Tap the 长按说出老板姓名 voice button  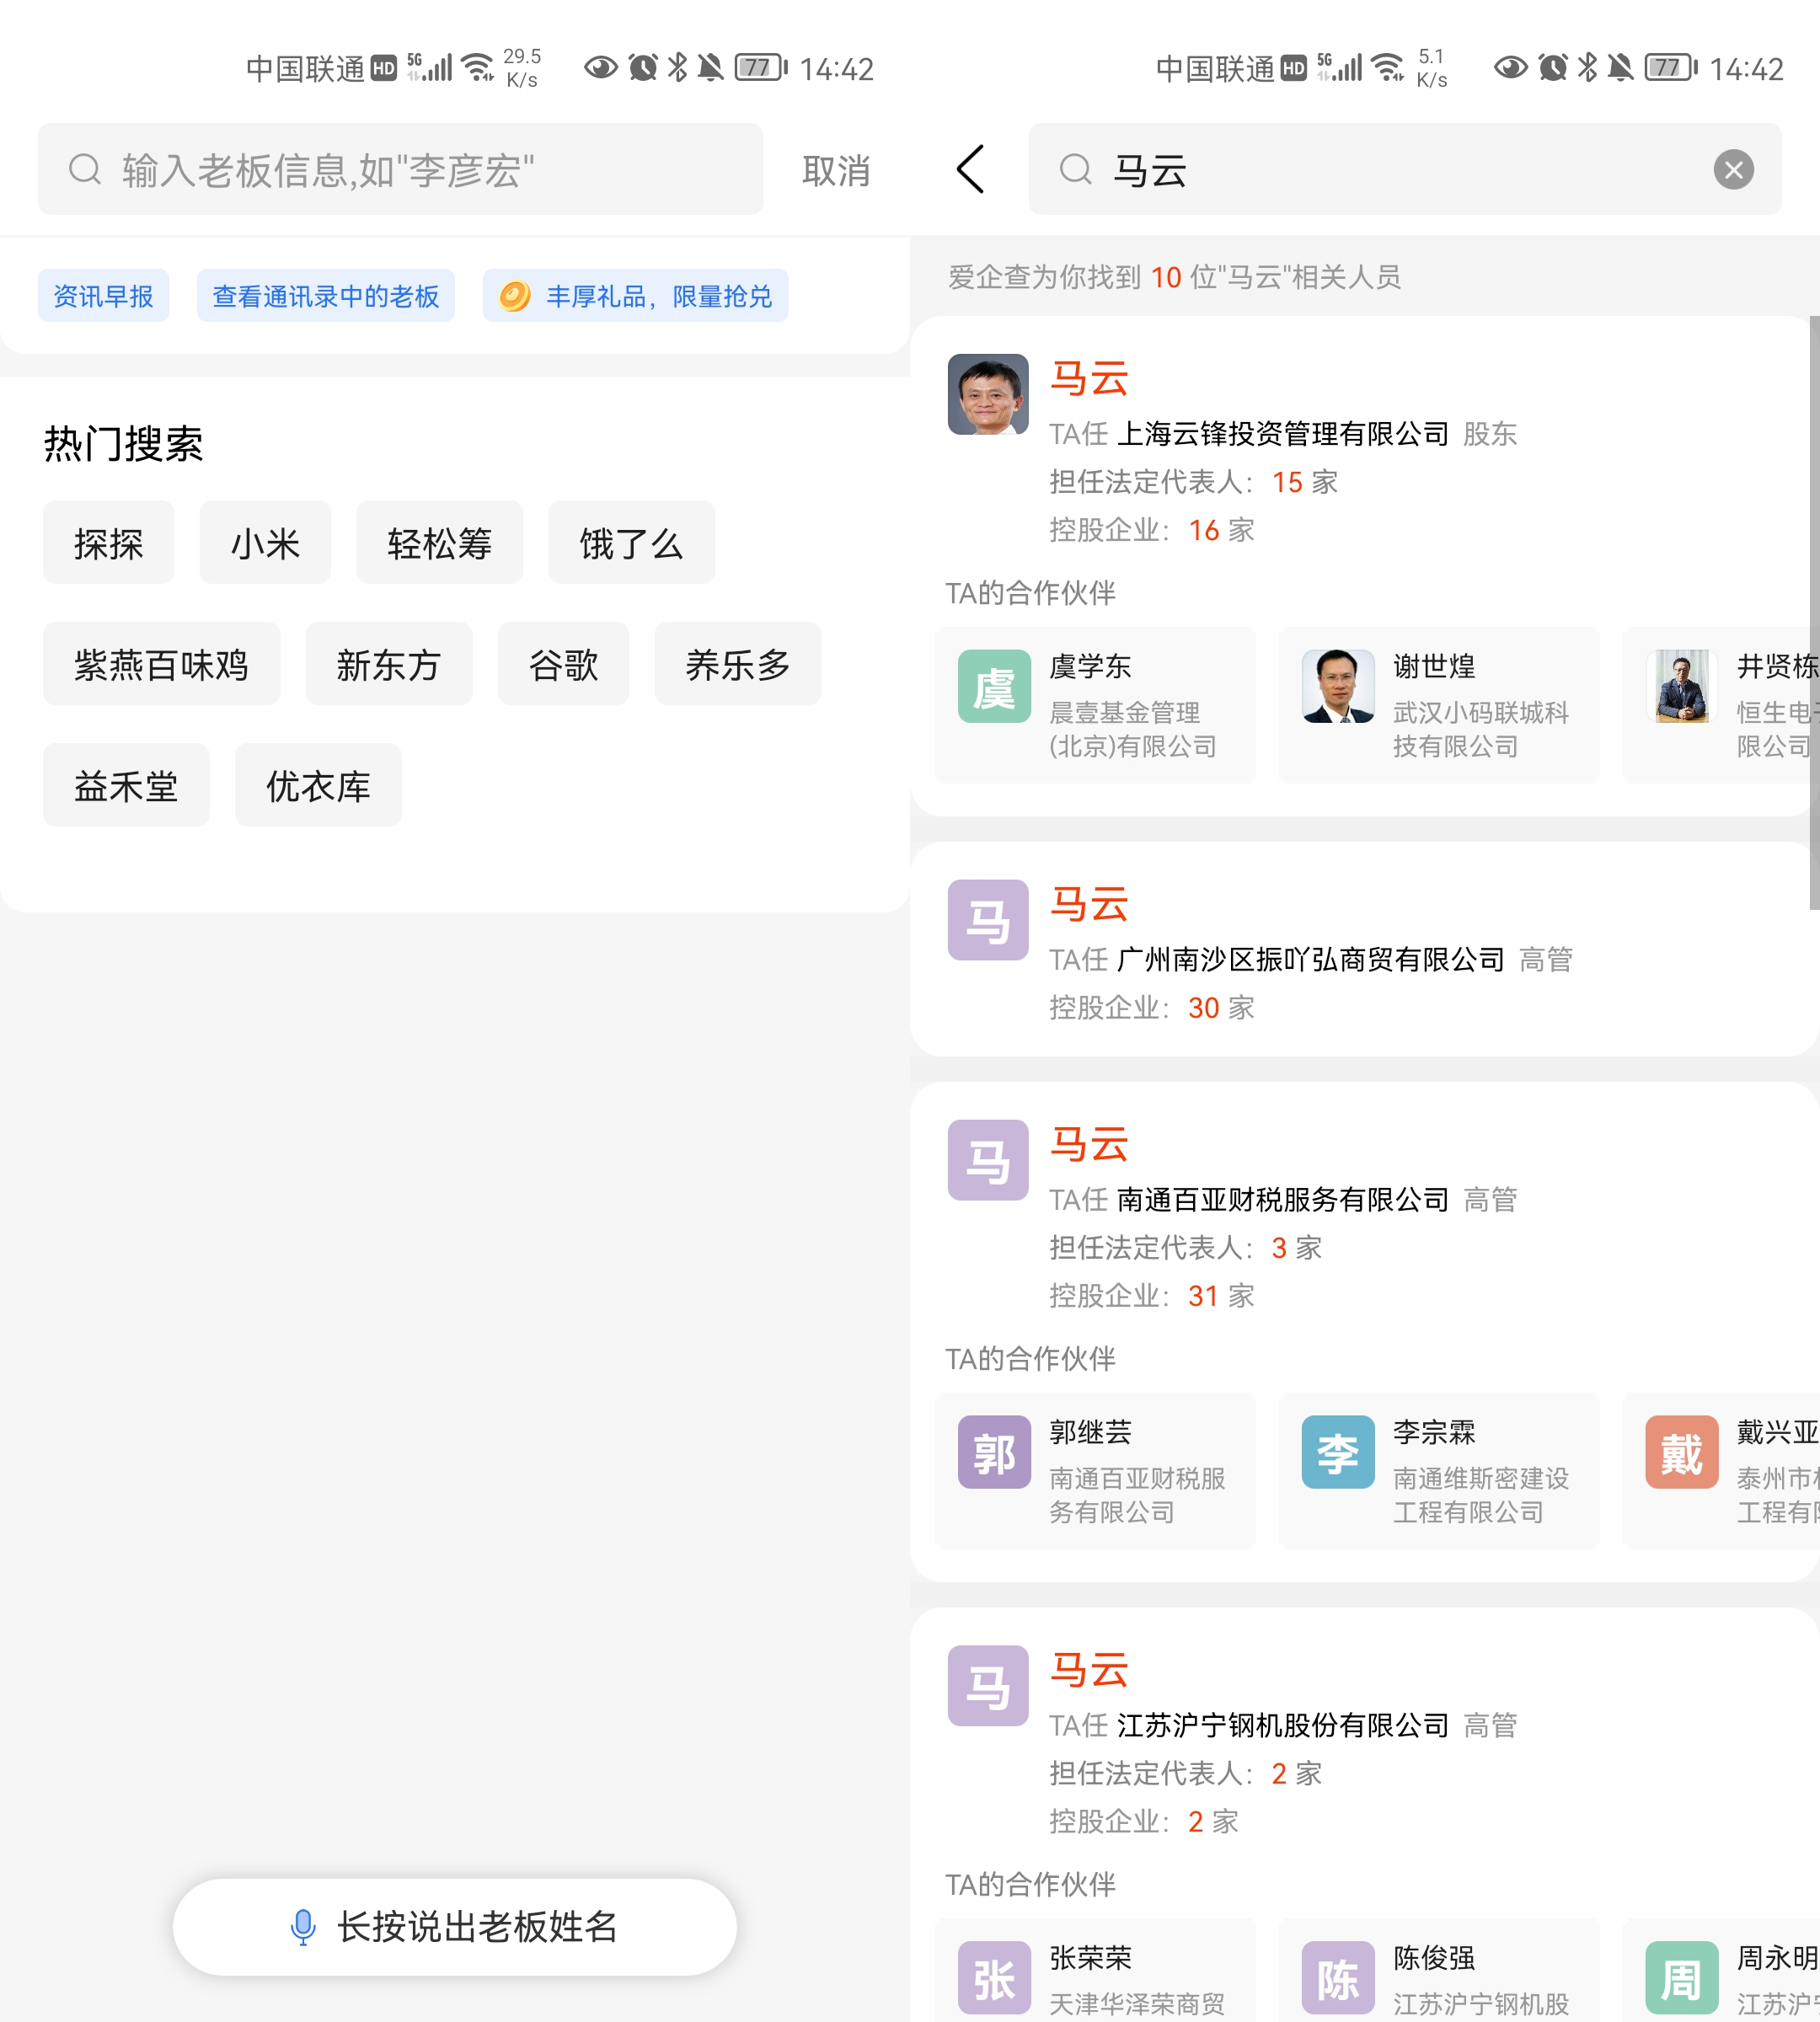coord(454,1926)
